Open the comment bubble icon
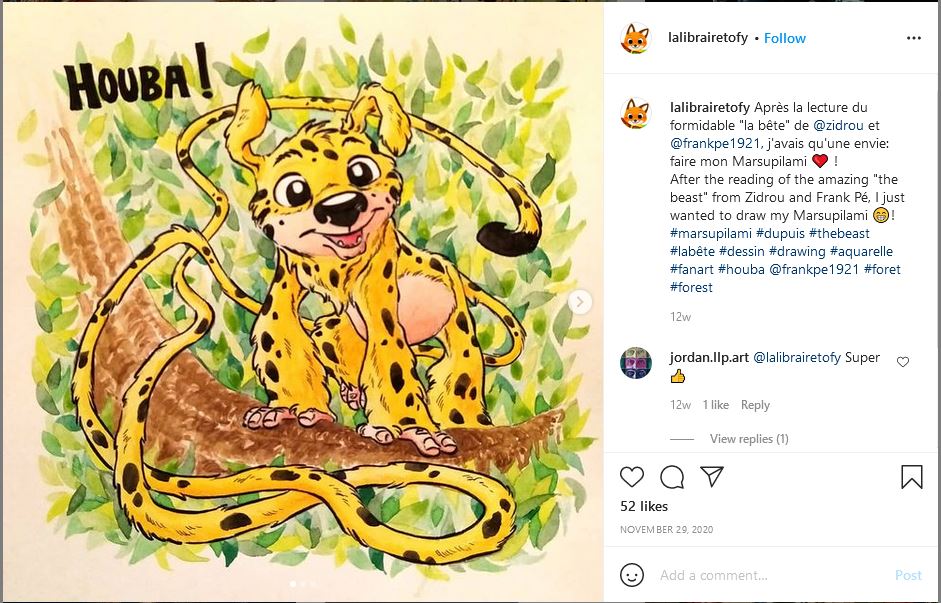 pyautogui.click(x=672, y=477)
